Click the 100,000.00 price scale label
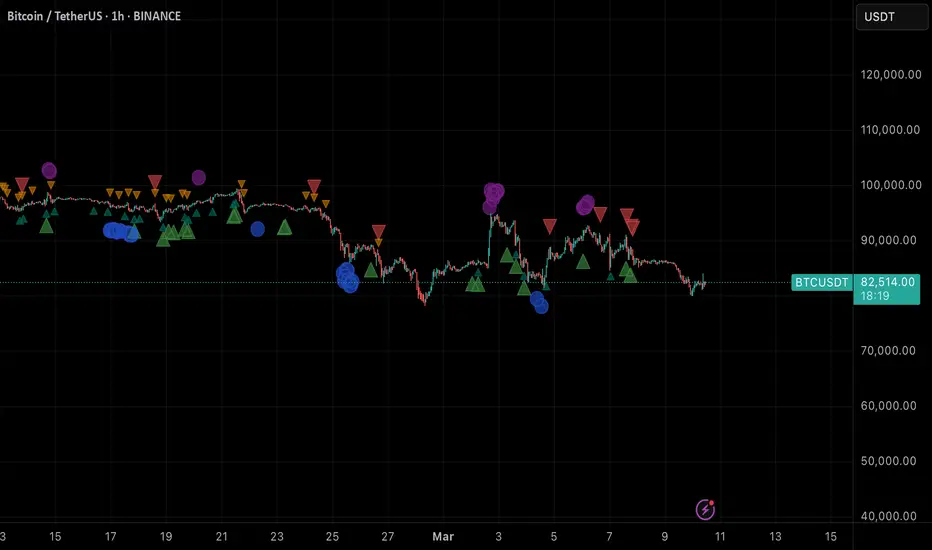 891,185
